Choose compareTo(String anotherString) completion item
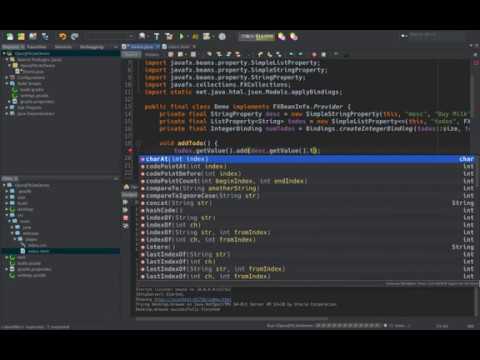The height and width of the screenshot is (360, 480). [x=307, y=188]
